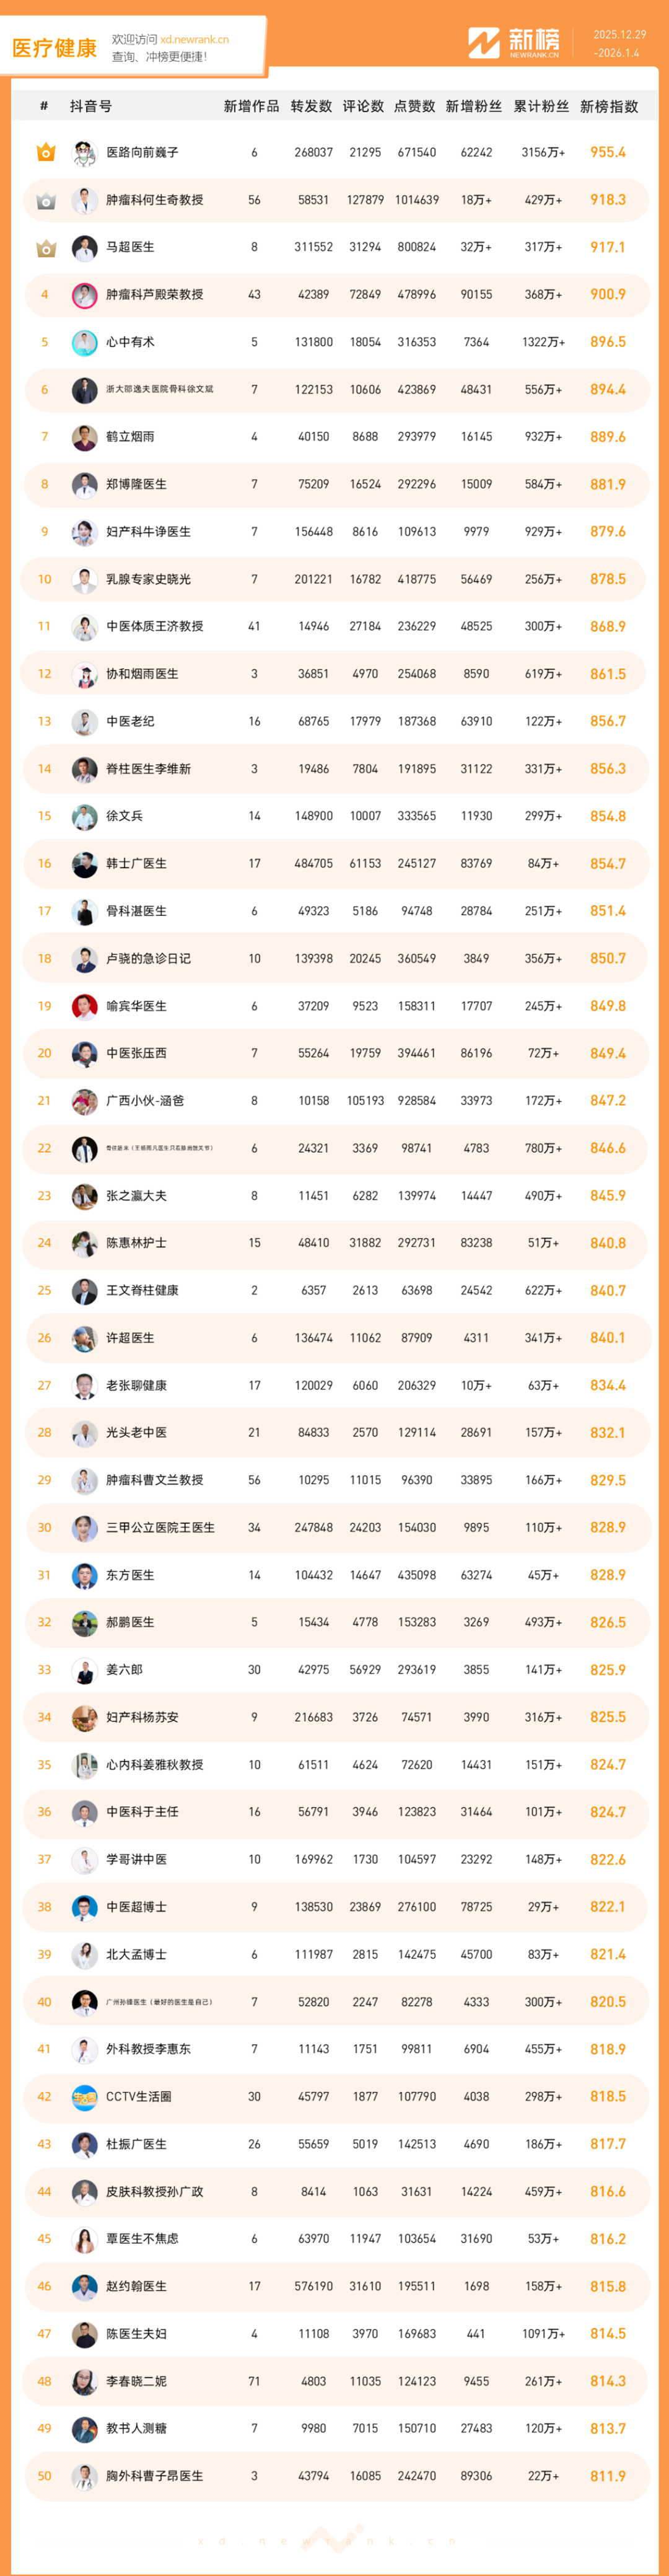Click the 新榜指数 column header
This screenshot has height=2576, width=669.
point(608,106)
